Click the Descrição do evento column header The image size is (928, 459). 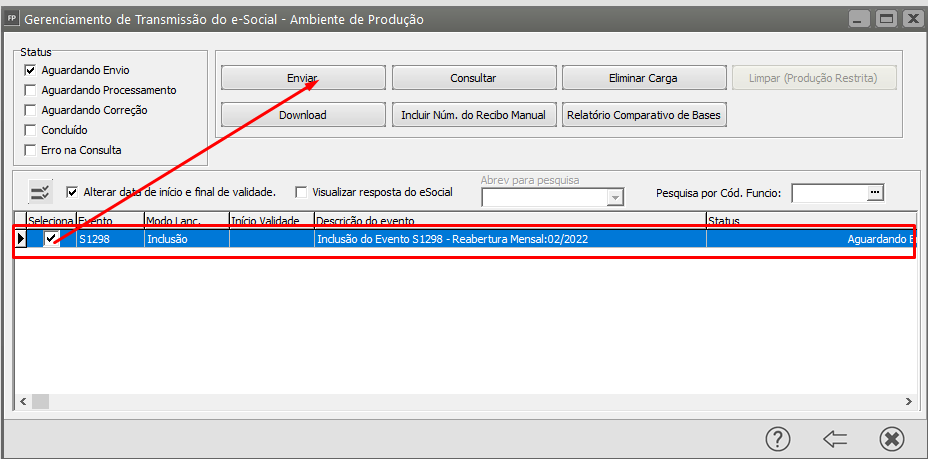coord(510,220)
